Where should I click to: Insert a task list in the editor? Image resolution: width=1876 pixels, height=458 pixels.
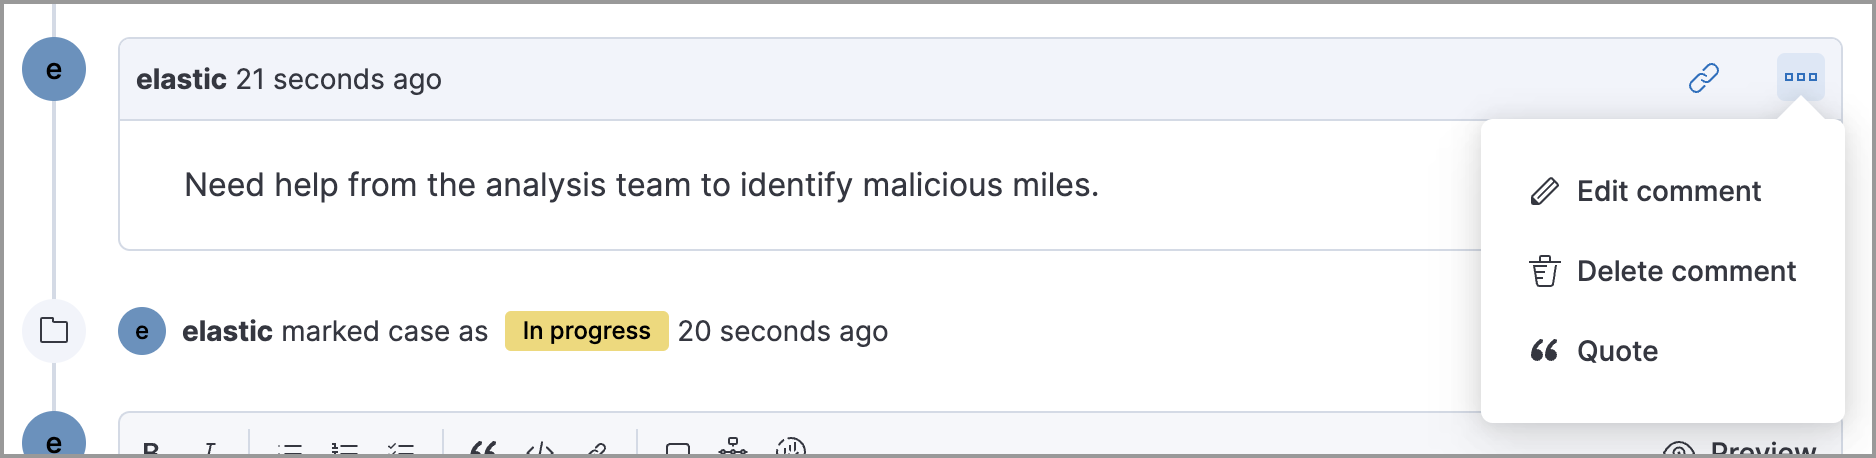coord(400,450)
